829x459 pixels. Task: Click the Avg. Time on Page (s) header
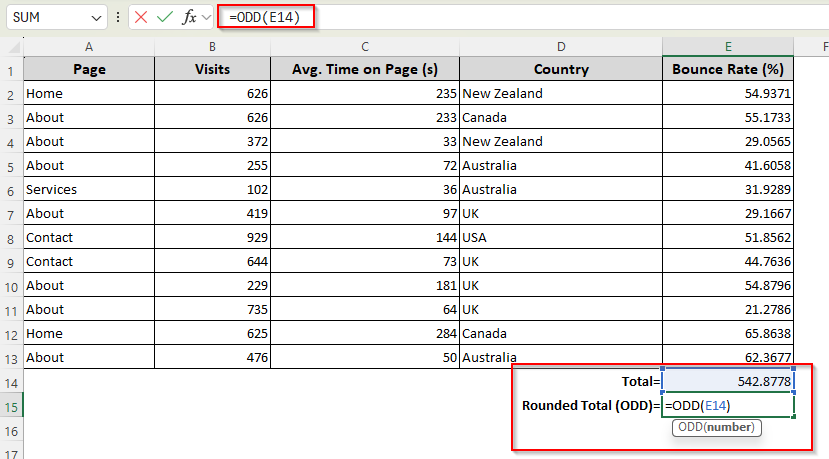(x=365, y=69)
